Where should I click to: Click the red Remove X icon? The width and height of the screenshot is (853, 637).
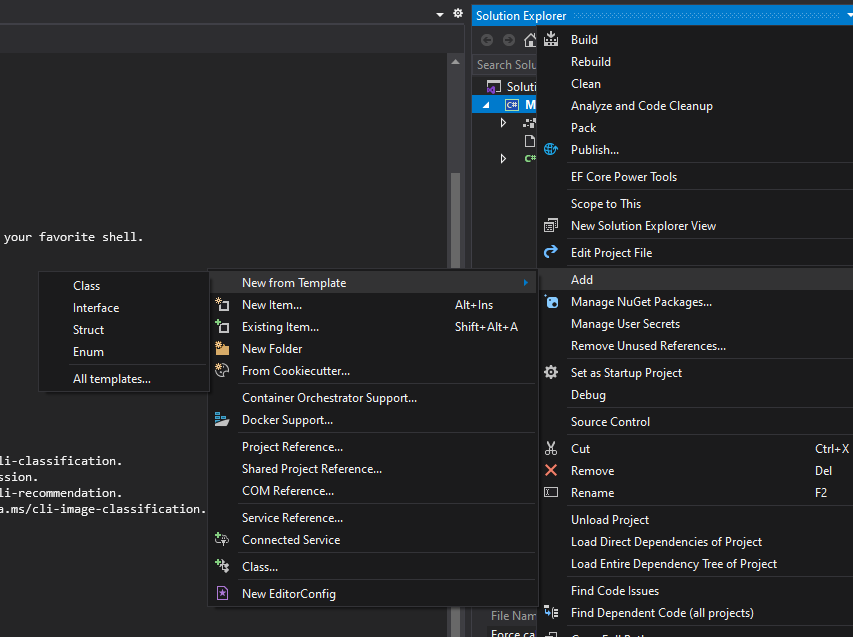tap(550, 470)
